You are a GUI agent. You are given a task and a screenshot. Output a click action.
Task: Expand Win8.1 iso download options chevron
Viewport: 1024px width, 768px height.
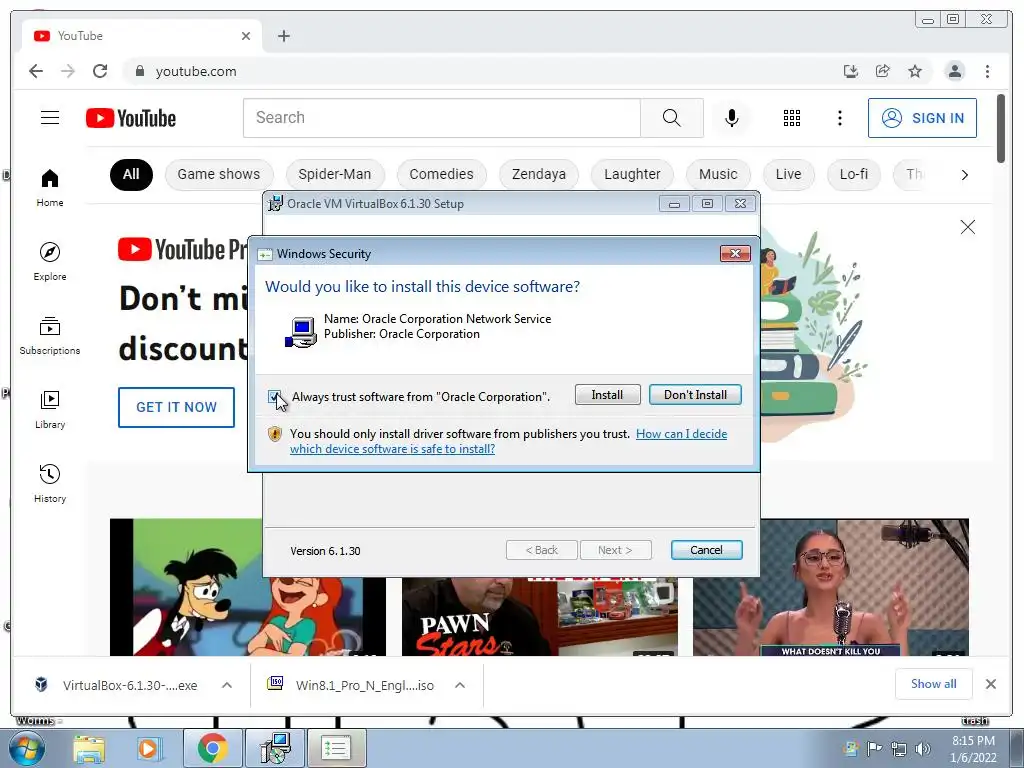(460, 685)
